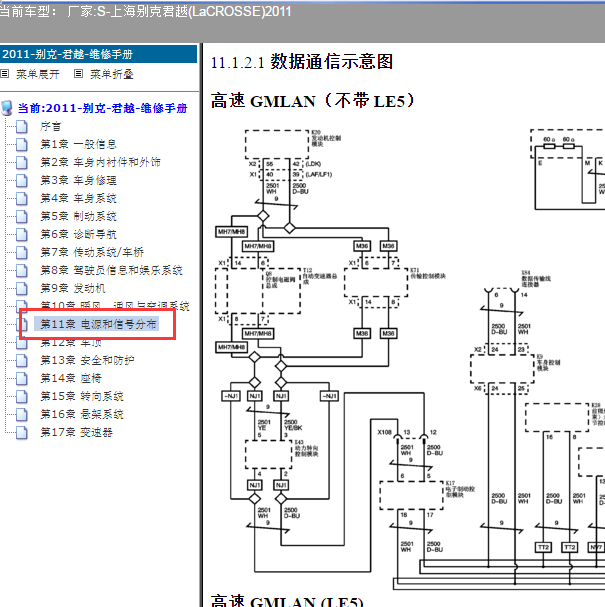Open 第1章 一般信息

[x=79, y=144]
